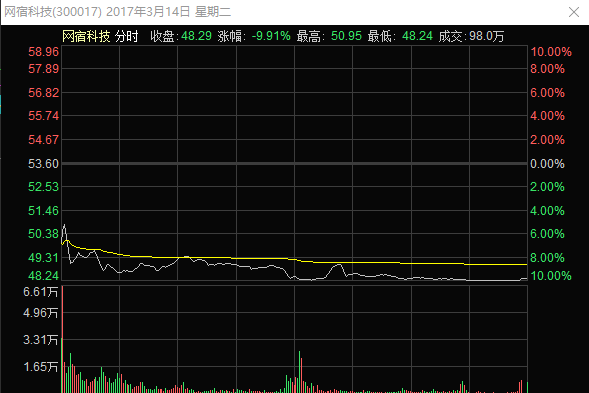Click the 涨幅 value -9.91%
The height and width of the screenshot is (393, 589).
coord(271,36)
